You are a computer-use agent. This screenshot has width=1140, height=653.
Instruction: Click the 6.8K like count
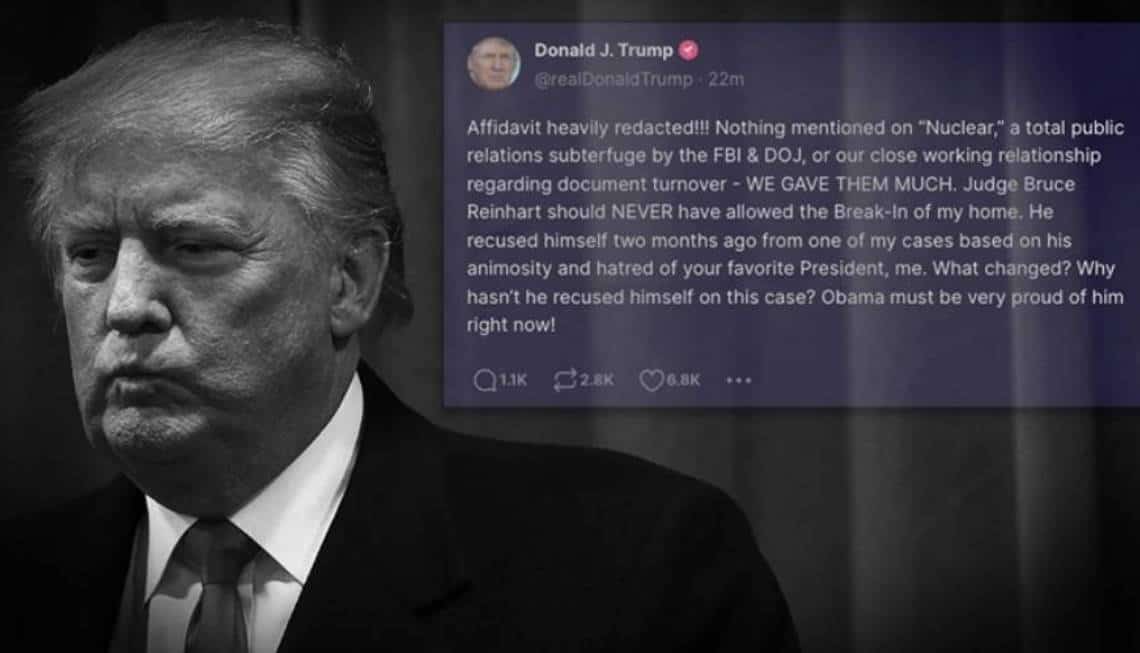tap(683, 380)
